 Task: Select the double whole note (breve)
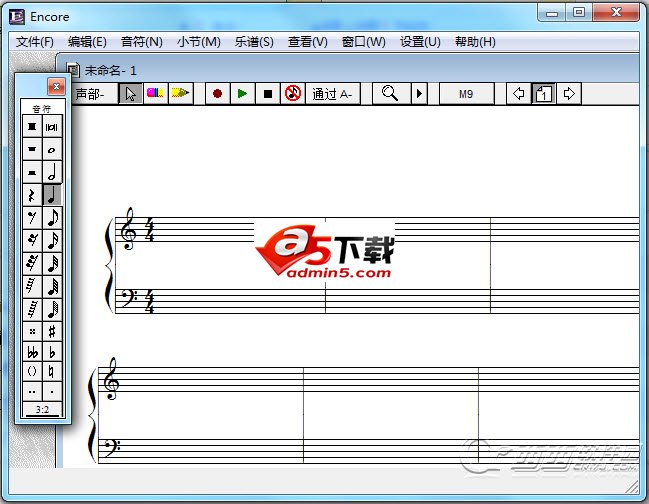(x=52, y=127)
